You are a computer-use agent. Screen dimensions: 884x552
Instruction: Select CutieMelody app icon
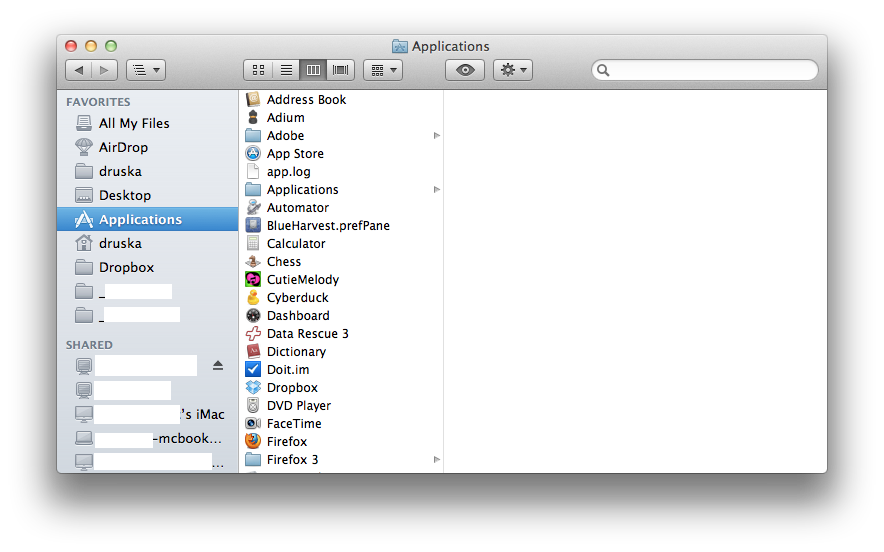click(253, 279)
